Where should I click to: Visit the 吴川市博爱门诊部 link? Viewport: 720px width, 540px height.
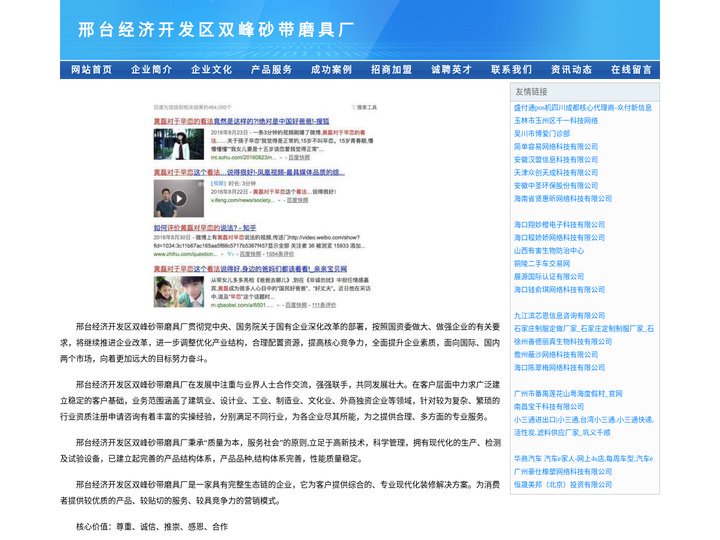click(x=542, y=134)
